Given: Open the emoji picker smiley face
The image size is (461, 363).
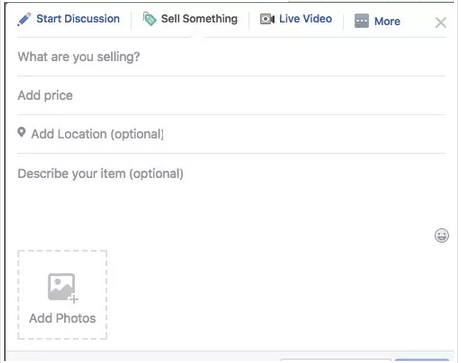Looking at the screenshot, I should tap(441, 236).
